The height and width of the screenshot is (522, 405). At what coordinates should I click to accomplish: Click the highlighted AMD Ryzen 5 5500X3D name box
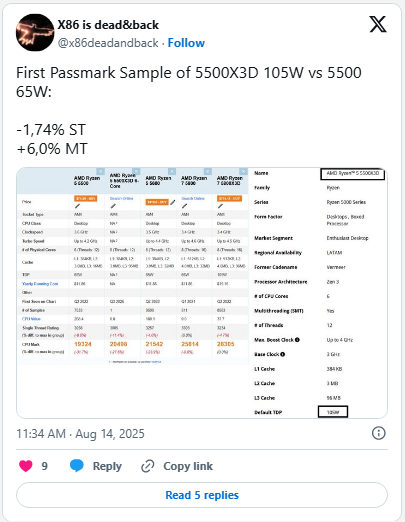point(352,174)
